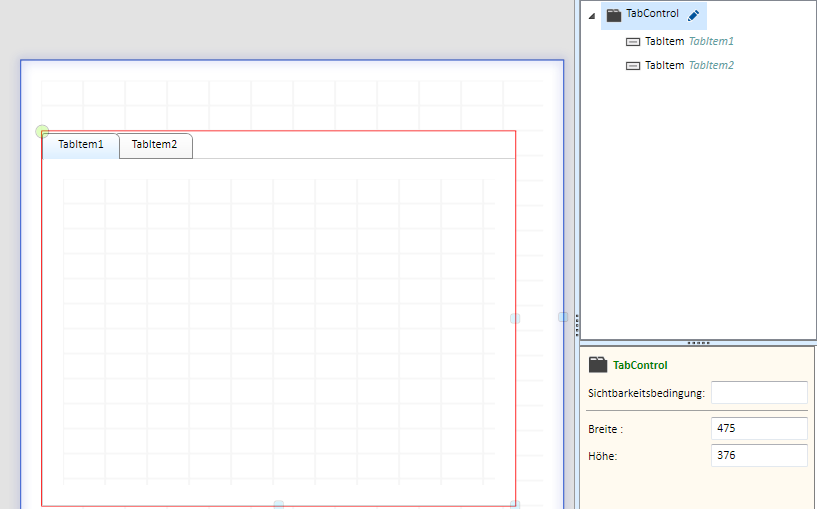Click the horizontal splitter above properties panel
Viewport: 817px width, 509px height.
tap(698, 343)
